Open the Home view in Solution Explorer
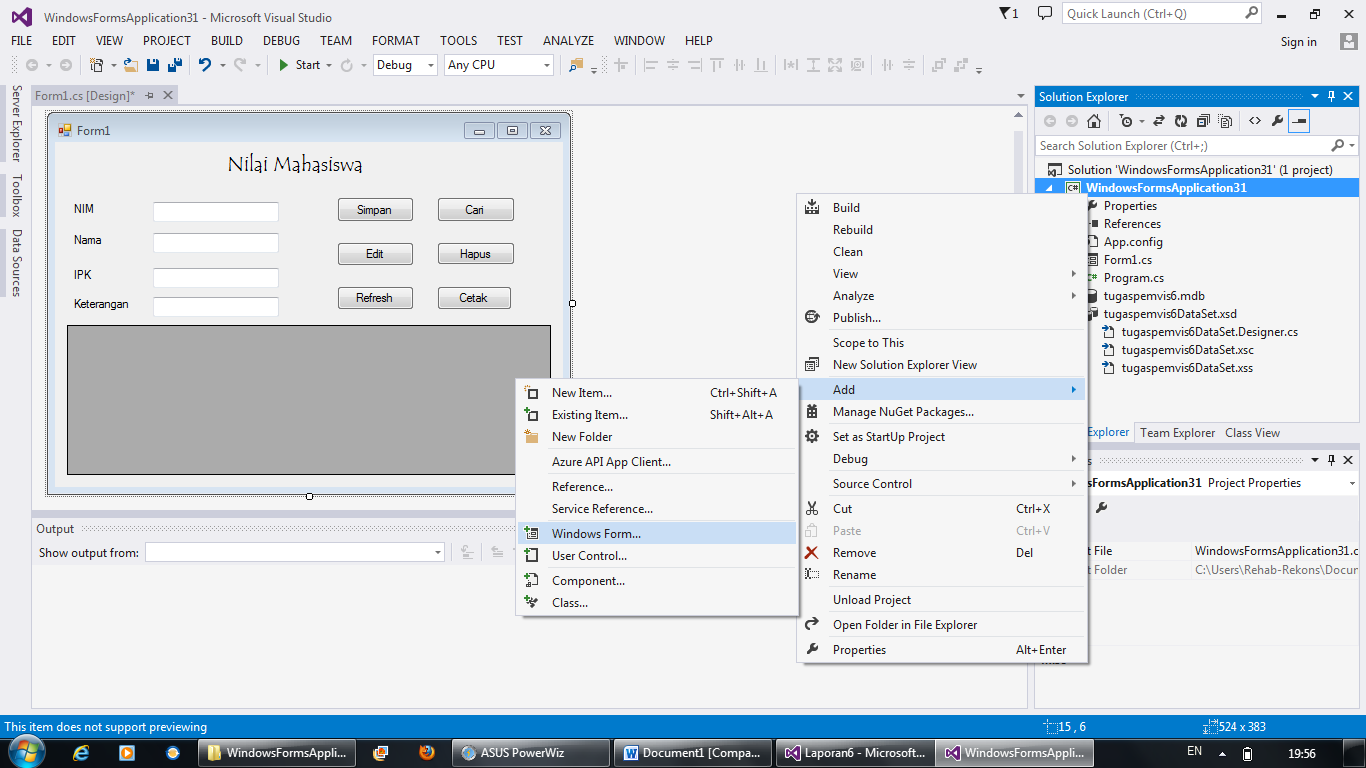Viewport: 1366px width, 768px height. (1094, 121)
